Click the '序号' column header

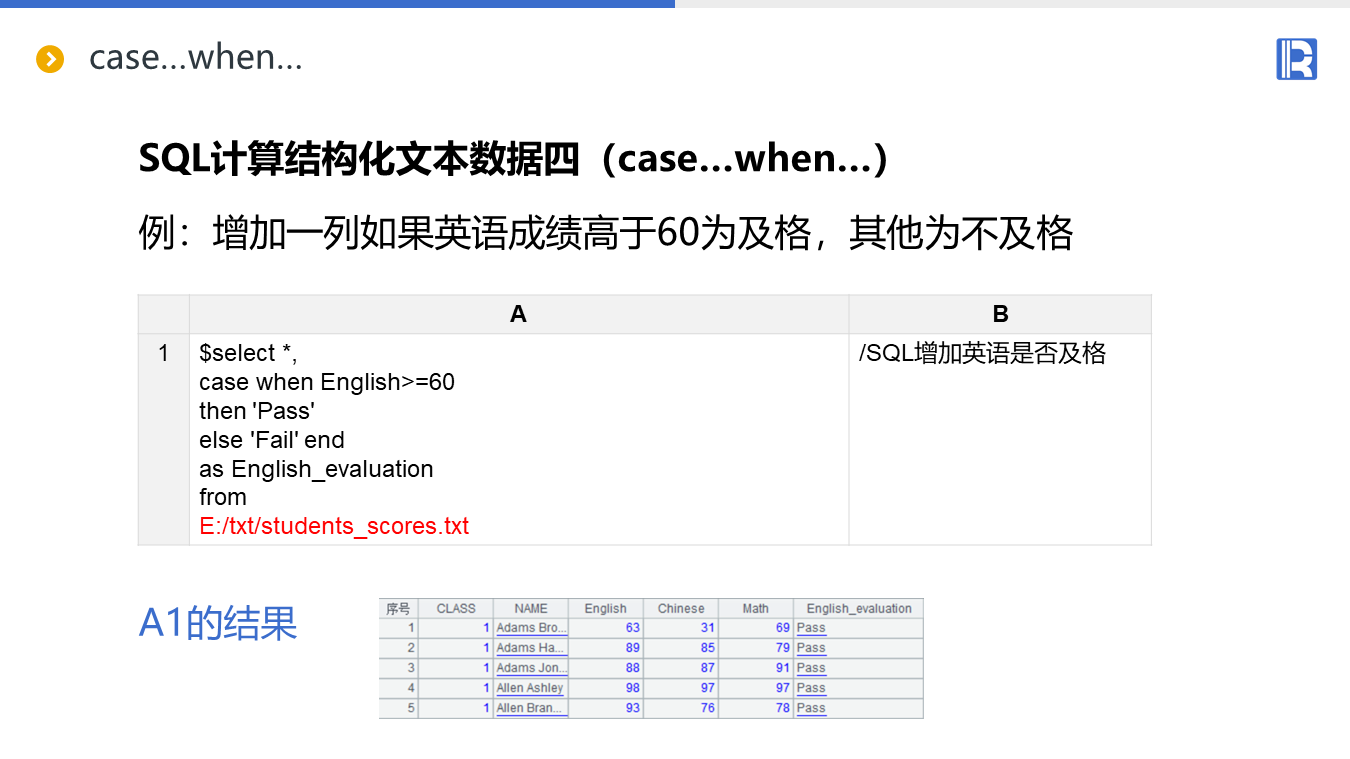[398, 608]
